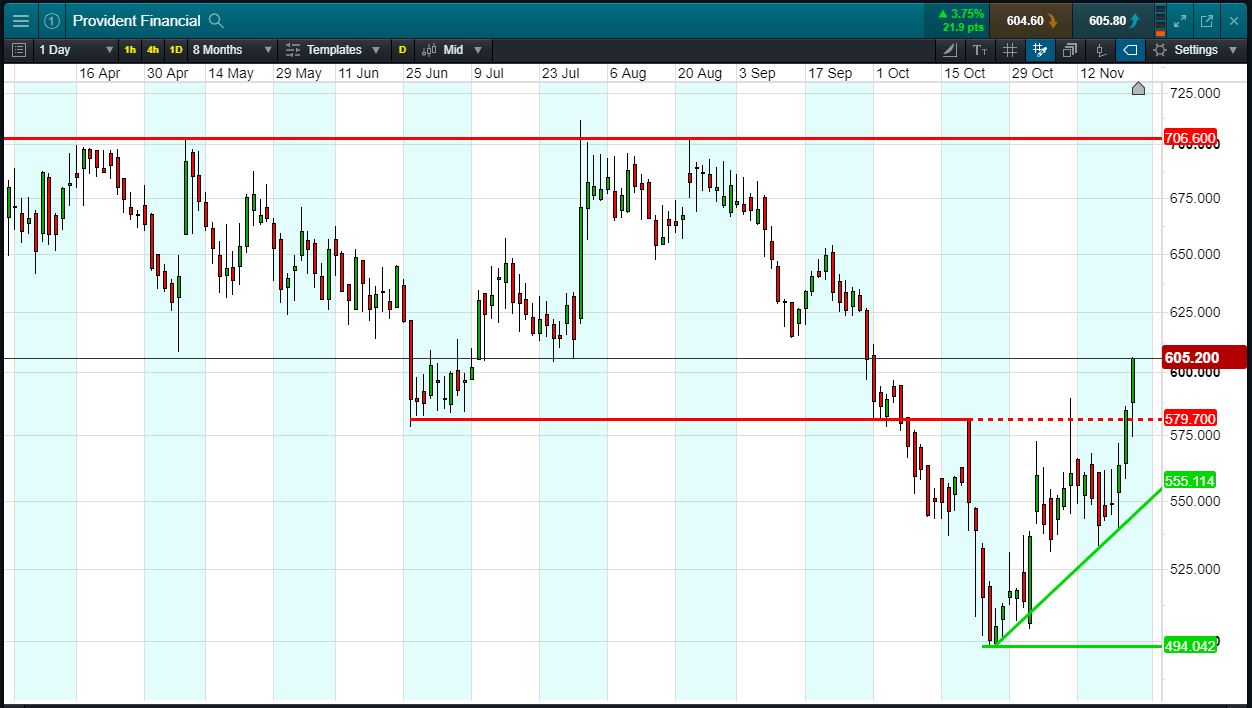
Task: Click the yellow D default button
Action: 403,49
